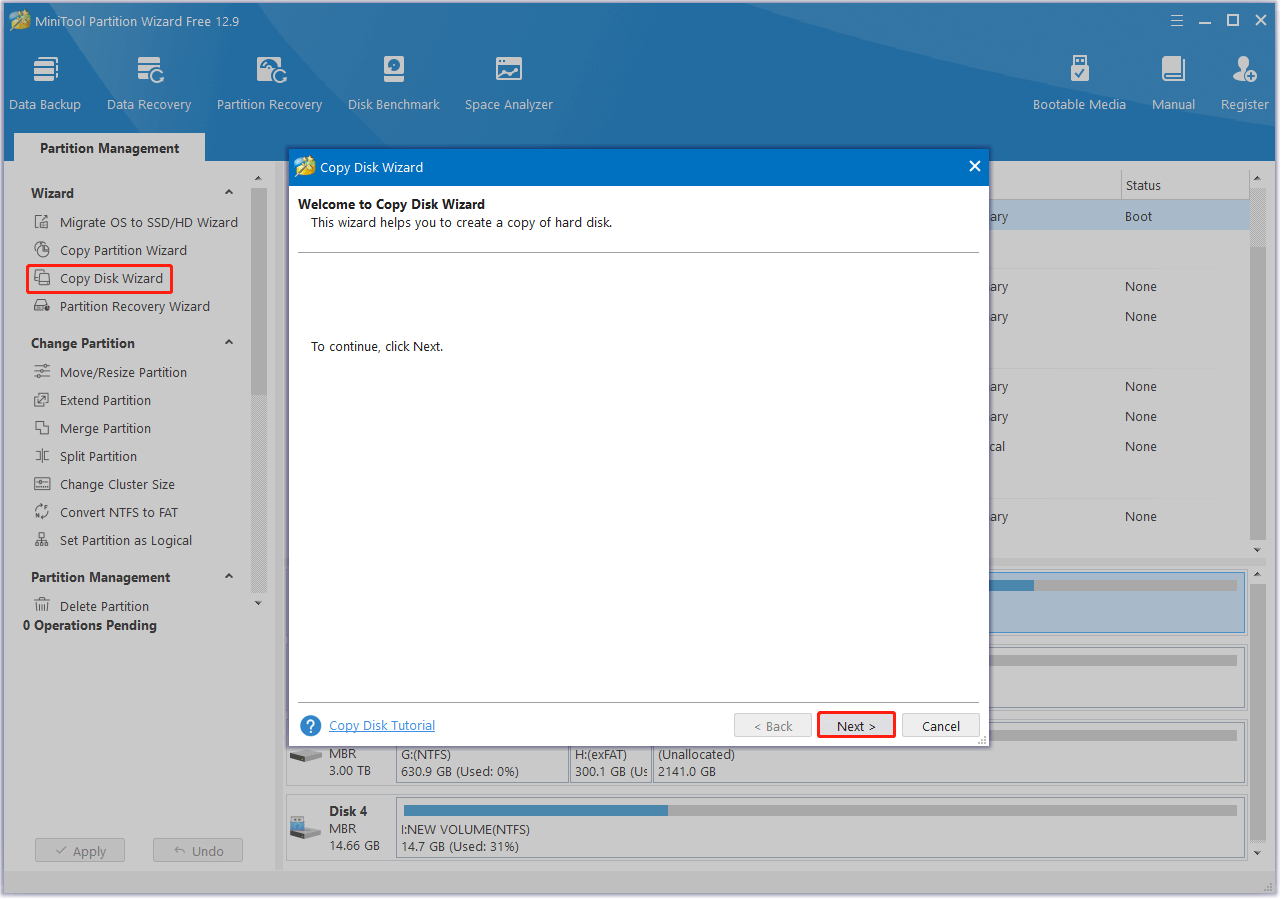This screenshot has width=1281, height=900.
Task: Collapse the Change Partition section
Action: coord(229,343)
